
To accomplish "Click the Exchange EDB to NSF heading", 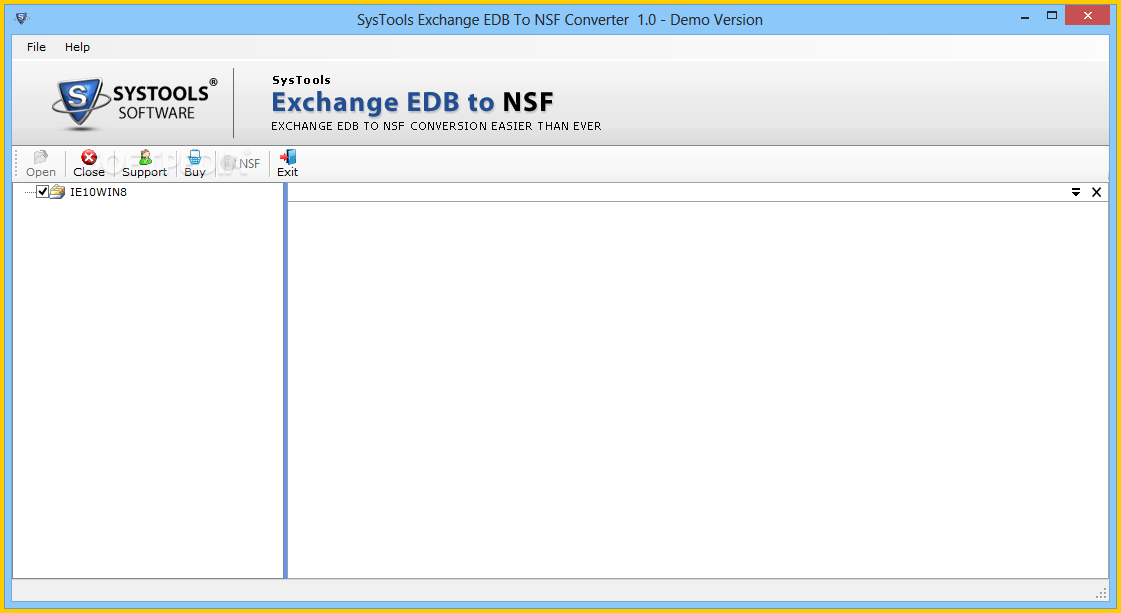I will 413,102.
